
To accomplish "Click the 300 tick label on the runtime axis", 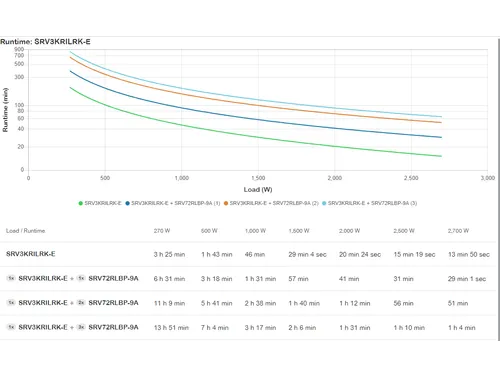I will click(19, 77).
